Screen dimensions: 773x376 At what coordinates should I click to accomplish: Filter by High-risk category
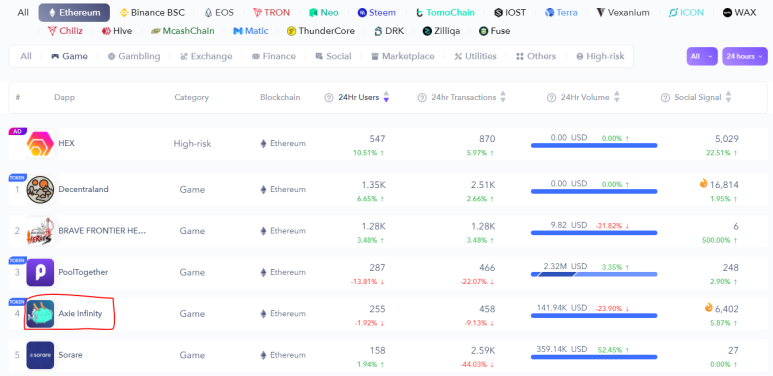point(600,57)
